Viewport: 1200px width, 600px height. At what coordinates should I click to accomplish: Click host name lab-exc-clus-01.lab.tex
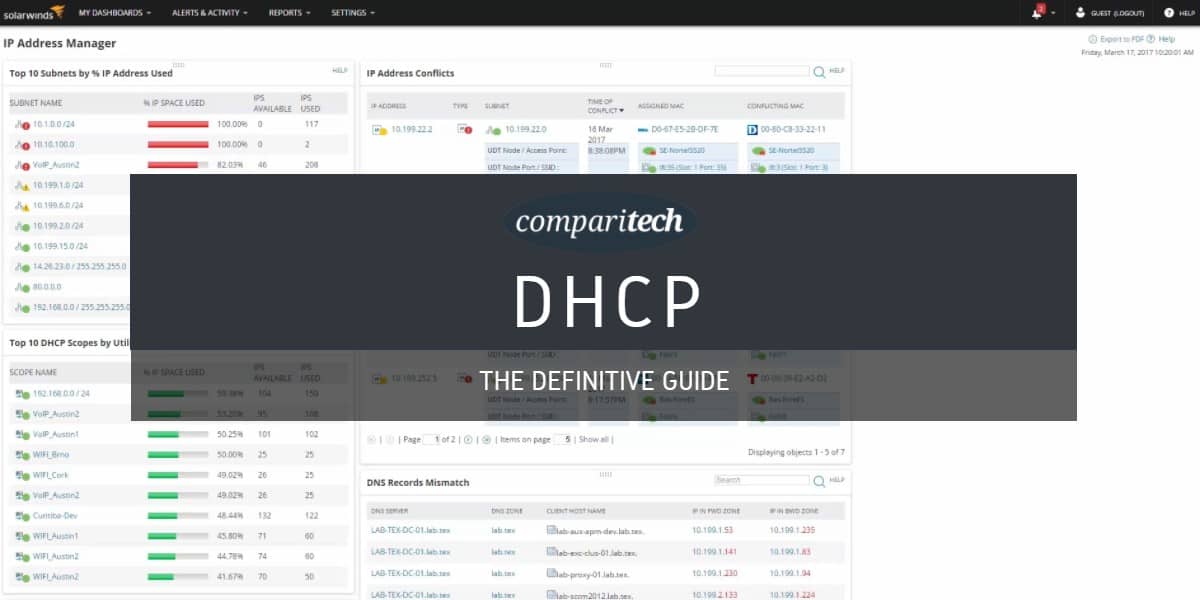(x=597, y=552)
